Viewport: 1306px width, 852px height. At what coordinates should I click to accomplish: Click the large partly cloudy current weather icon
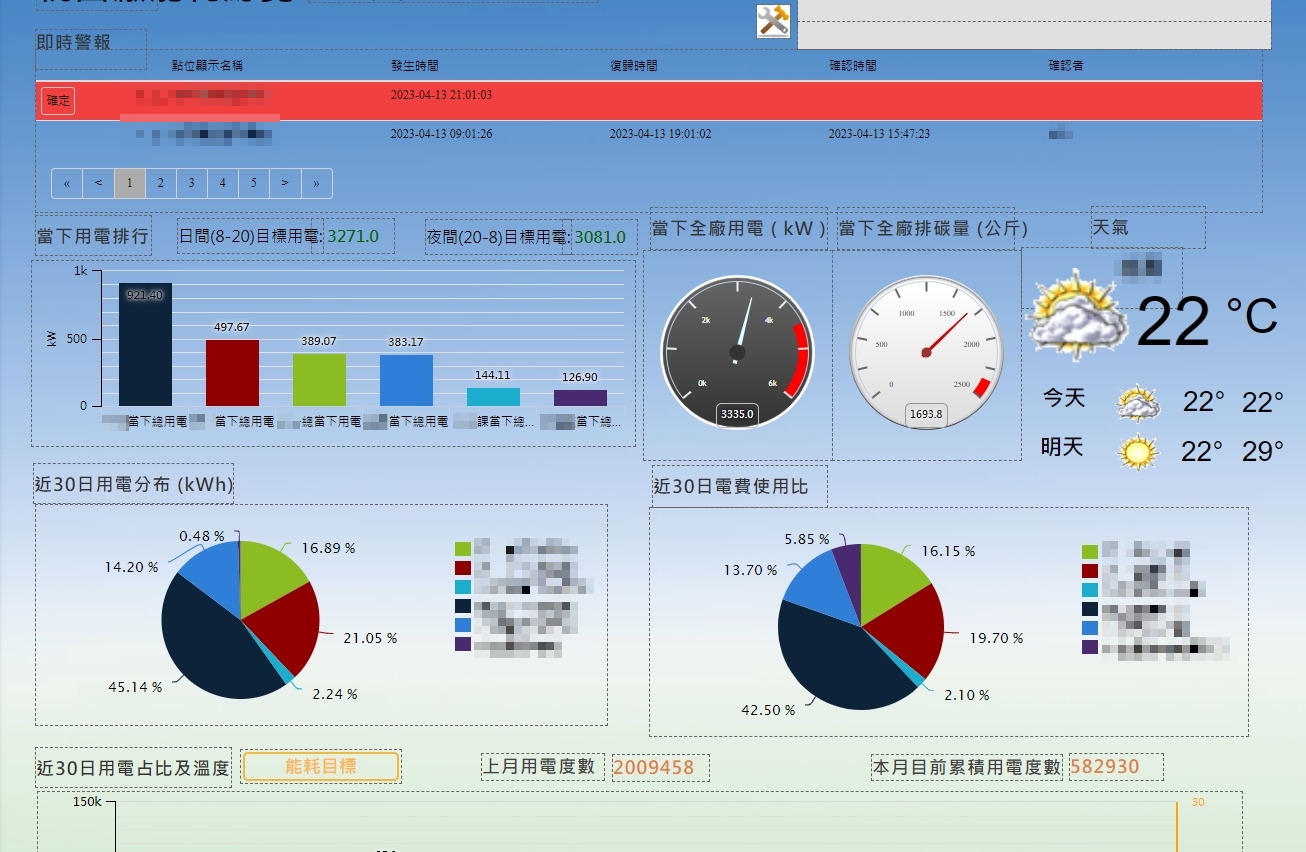[x=1074, y=314]
